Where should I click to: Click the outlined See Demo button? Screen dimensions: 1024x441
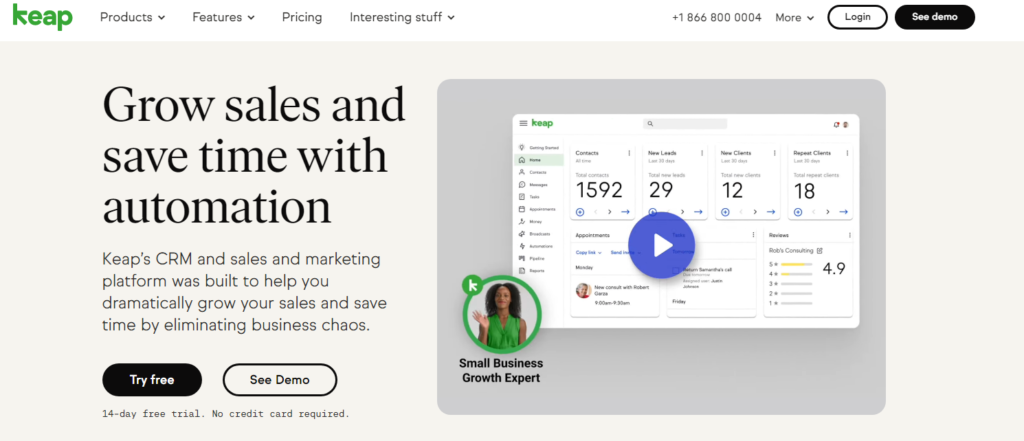point(280,380)
